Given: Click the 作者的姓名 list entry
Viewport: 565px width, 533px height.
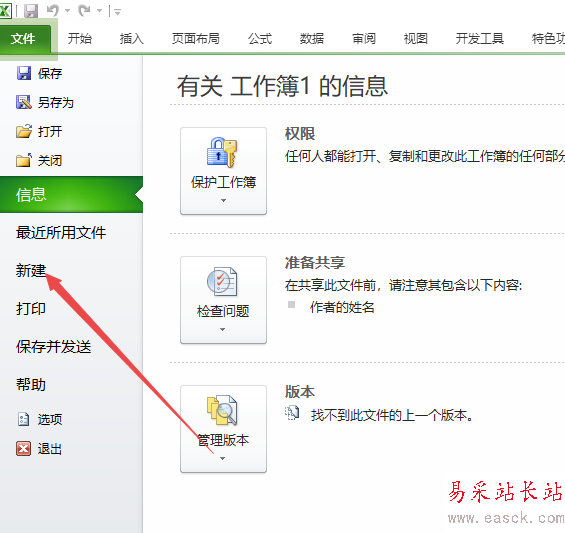Looking at the screenshot, I should (342, 307).
